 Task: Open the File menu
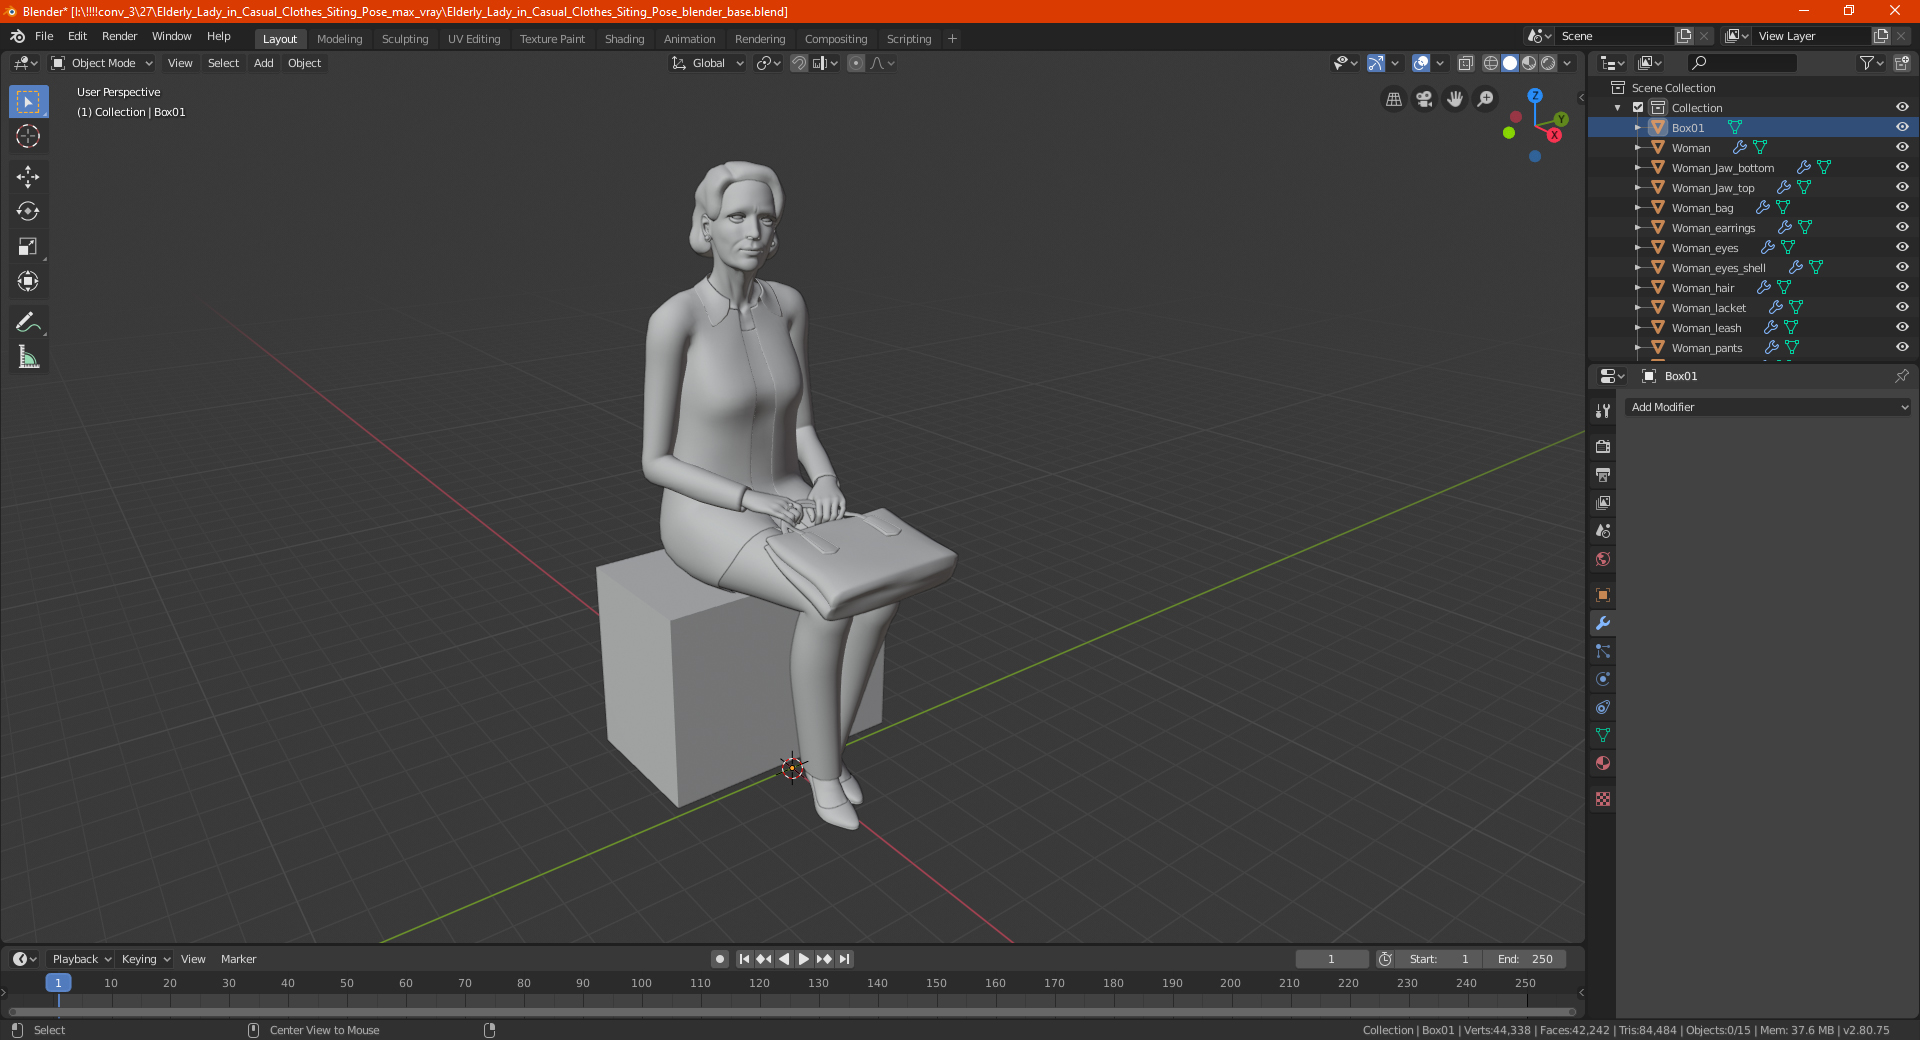[44, 36]
